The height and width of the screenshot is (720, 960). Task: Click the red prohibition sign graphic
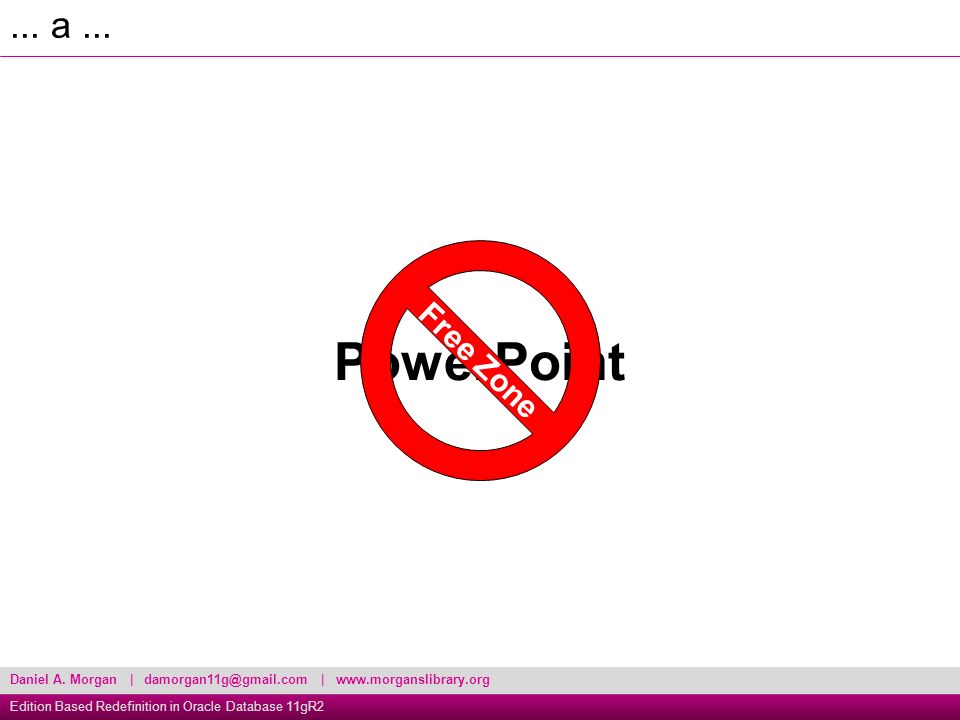(x=481, y=361)
